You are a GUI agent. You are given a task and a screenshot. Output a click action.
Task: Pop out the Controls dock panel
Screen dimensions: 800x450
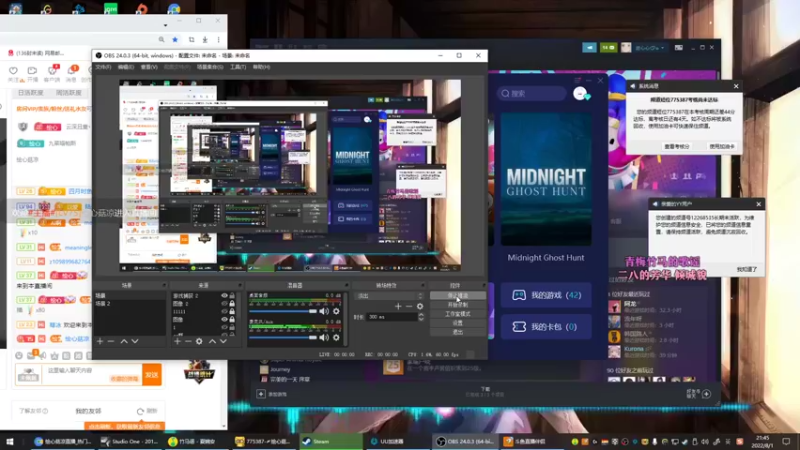[483, 285]
